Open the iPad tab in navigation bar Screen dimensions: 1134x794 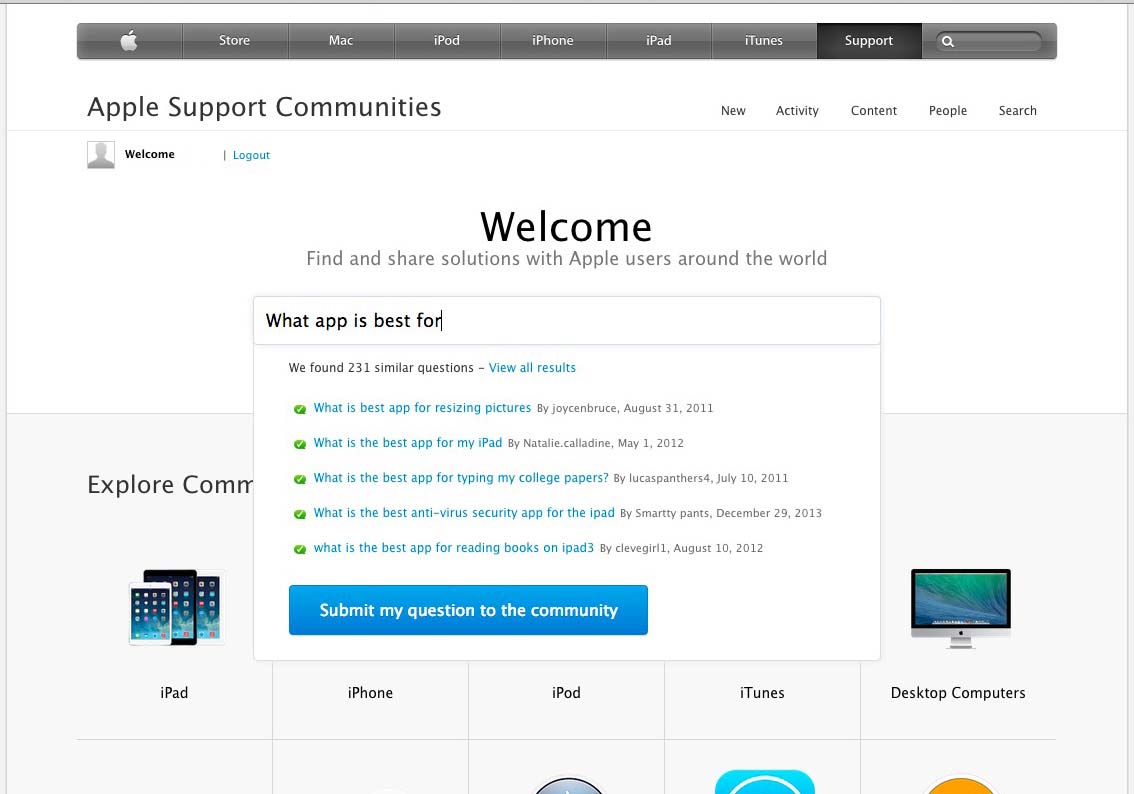click(x=658, y=40)
